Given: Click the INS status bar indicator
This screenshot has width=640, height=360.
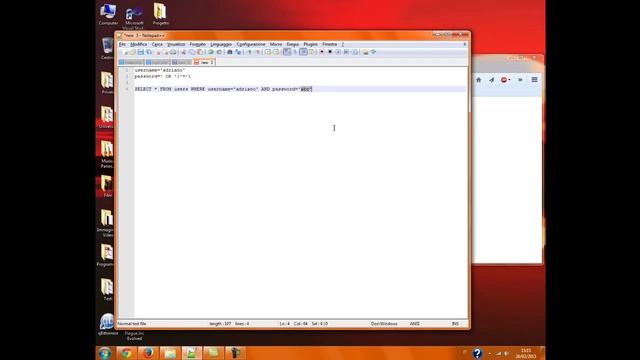Looking at the screenshot, I should tap(455, 324).
